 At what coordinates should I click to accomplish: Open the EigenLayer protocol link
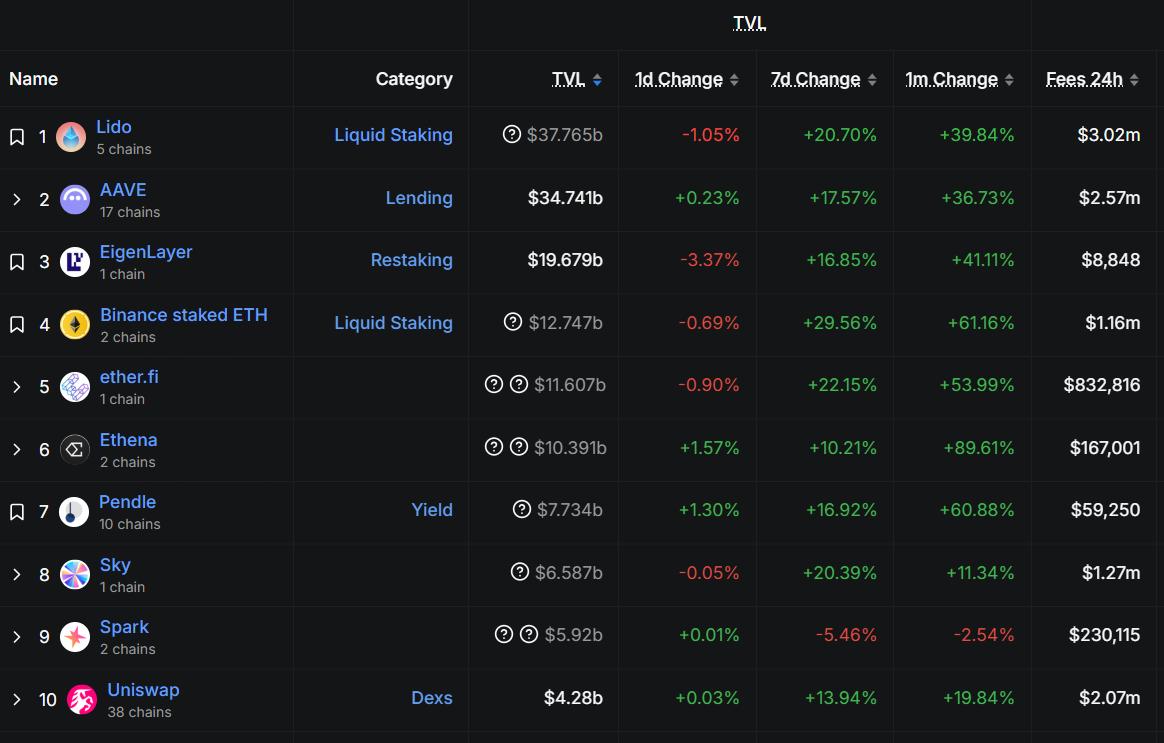[x=146, y=252]
